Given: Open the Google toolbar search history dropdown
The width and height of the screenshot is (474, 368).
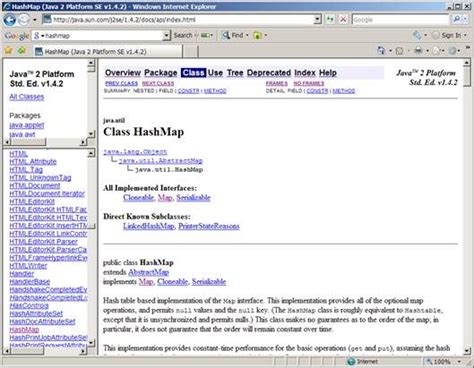Looking at the screenshot, I should [x=166, y=35].
